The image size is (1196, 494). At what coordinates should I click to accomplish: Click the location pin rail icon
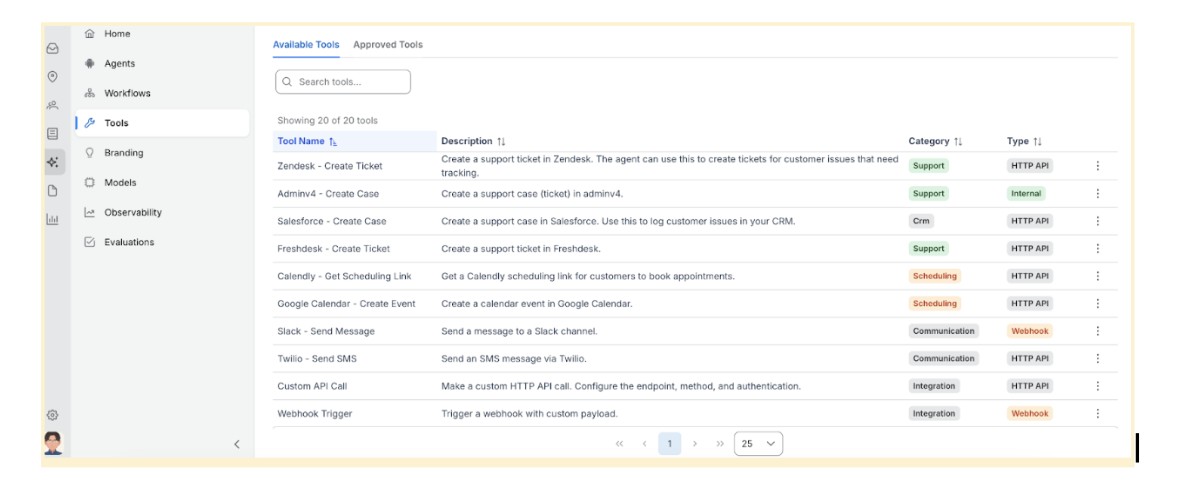click(53, 76)
